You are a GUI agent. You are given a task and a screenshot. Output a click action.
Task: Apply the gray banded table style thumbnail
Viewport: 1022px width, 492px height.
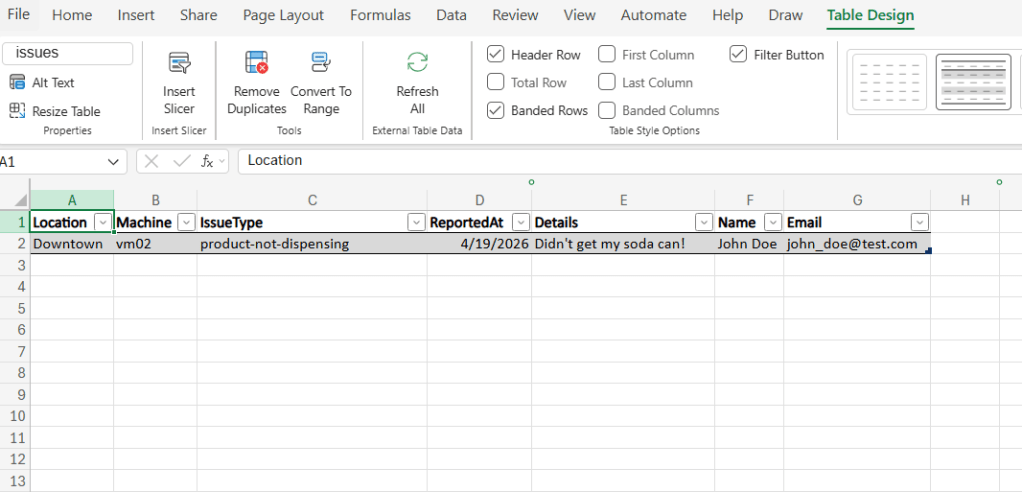[x=974, y=81]
